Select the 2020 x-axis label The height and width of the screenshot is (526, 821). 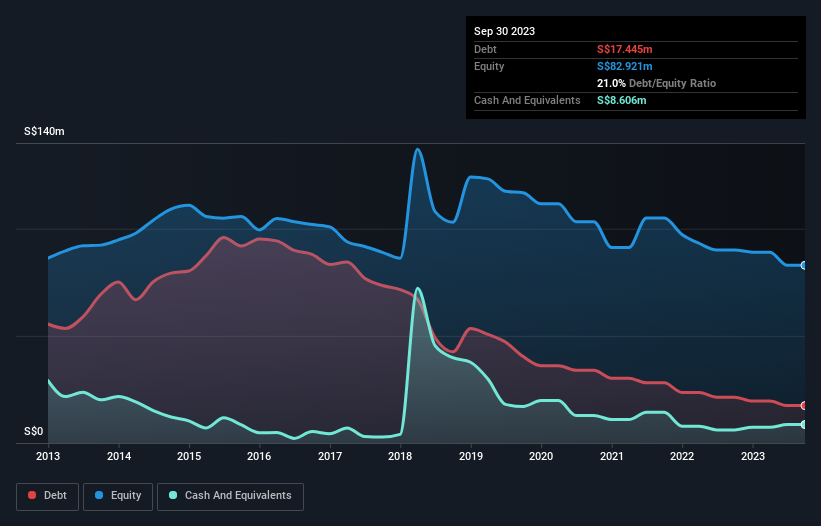coord(541,456)
